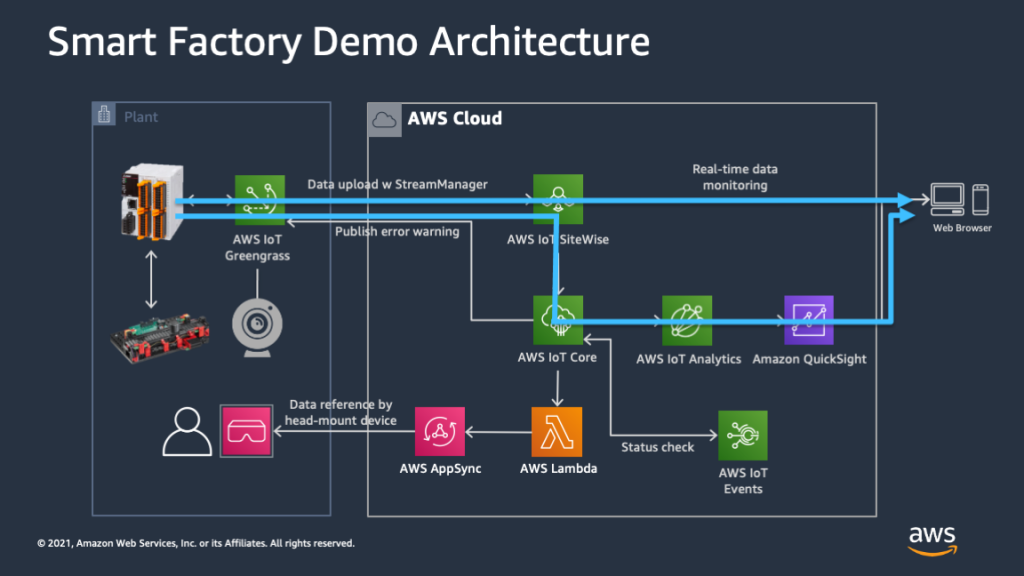Click the factory icon beside the Plant label
Screen dimensions: 1024x576
103,114
